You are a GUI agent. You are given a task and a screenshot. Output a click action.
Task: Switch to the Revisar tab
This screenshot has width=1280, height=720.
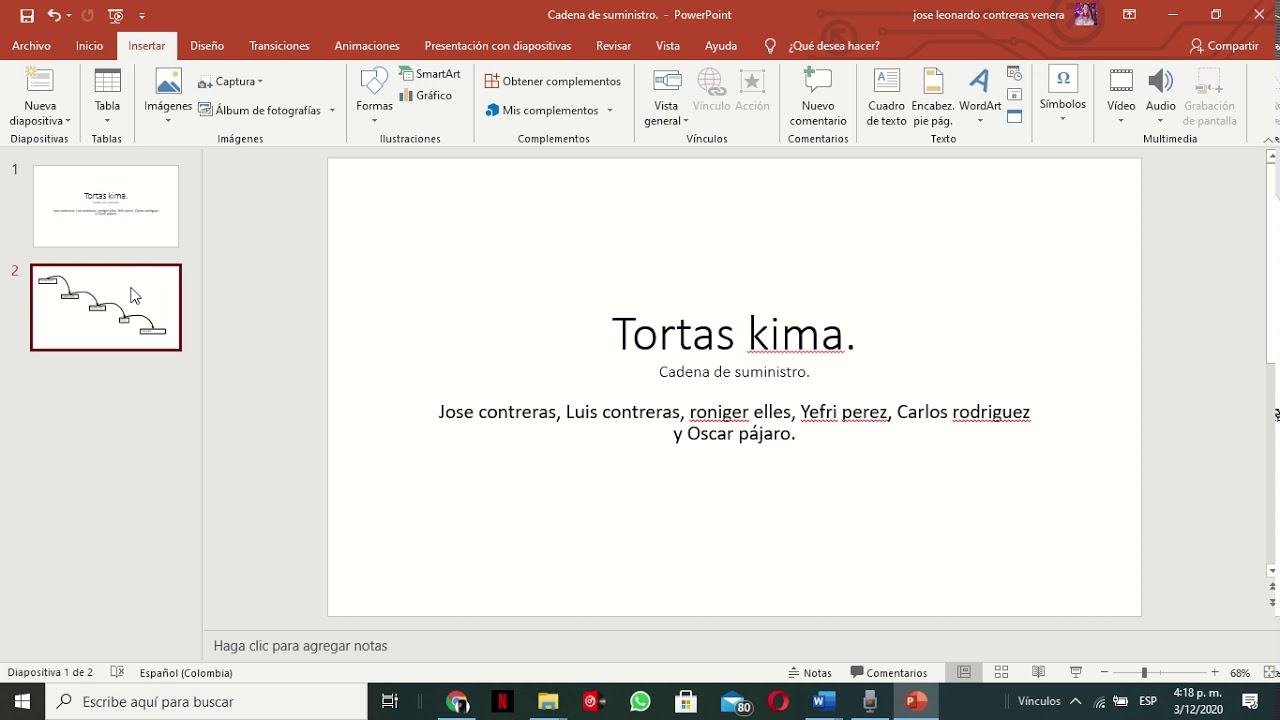613,46
